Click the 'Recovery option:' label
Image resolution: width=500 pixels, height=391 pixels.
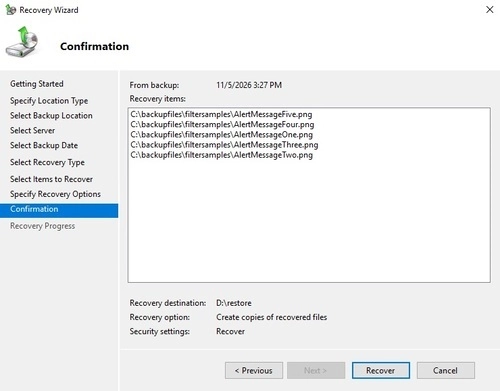(160, 317)
